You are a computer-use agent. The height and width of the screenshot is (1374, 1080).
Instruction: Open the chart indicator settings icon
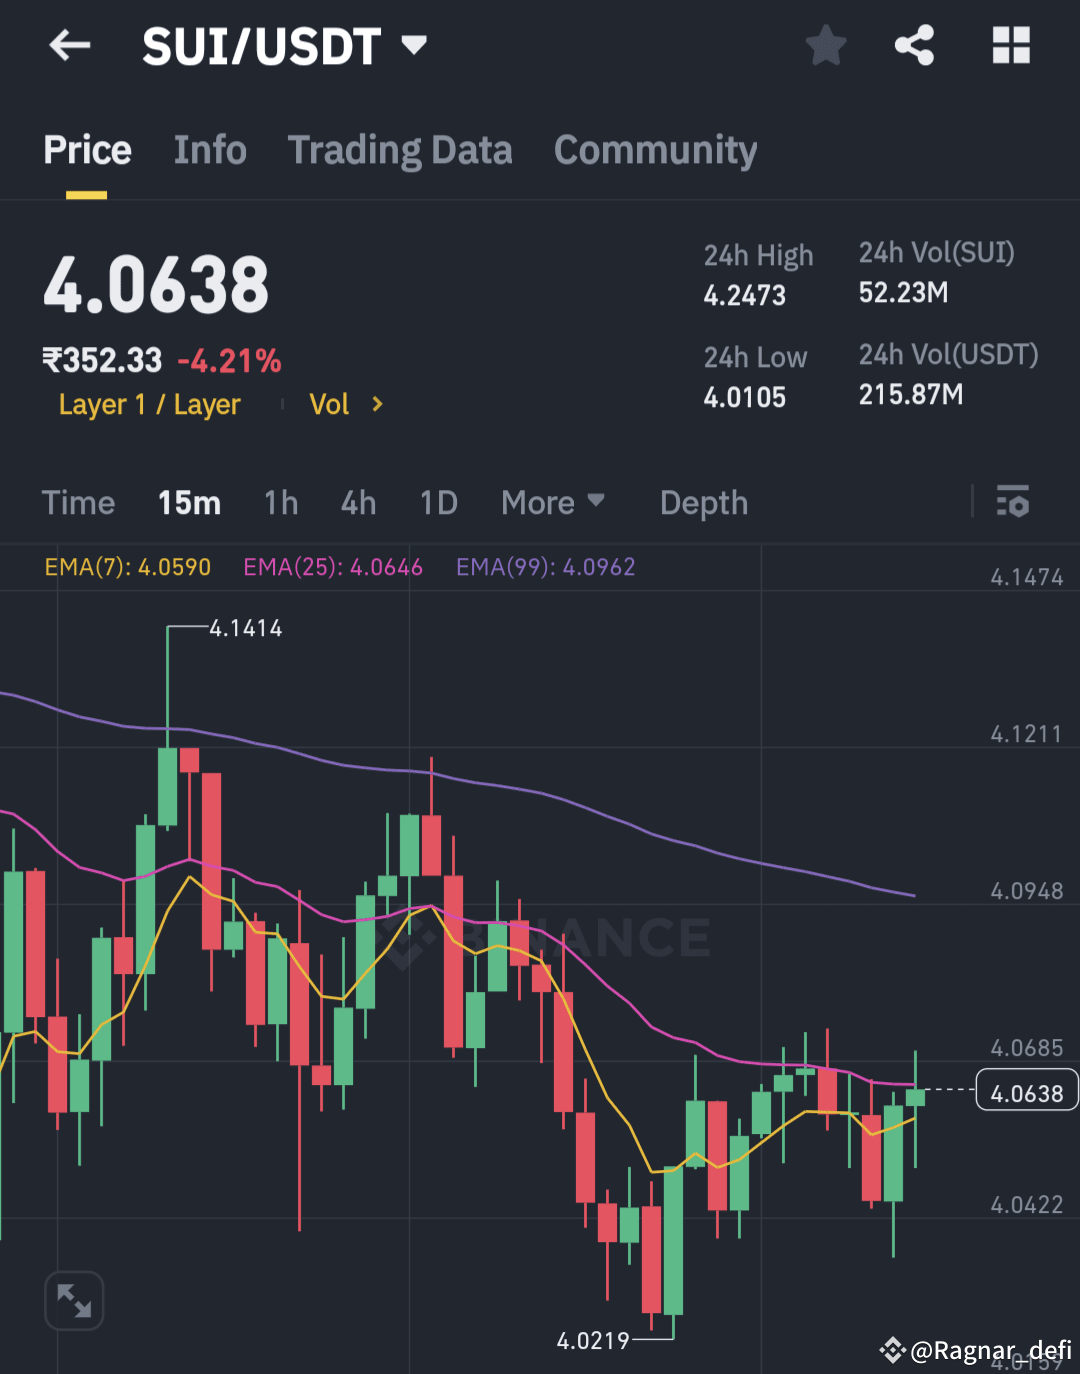pos(1013,502)
